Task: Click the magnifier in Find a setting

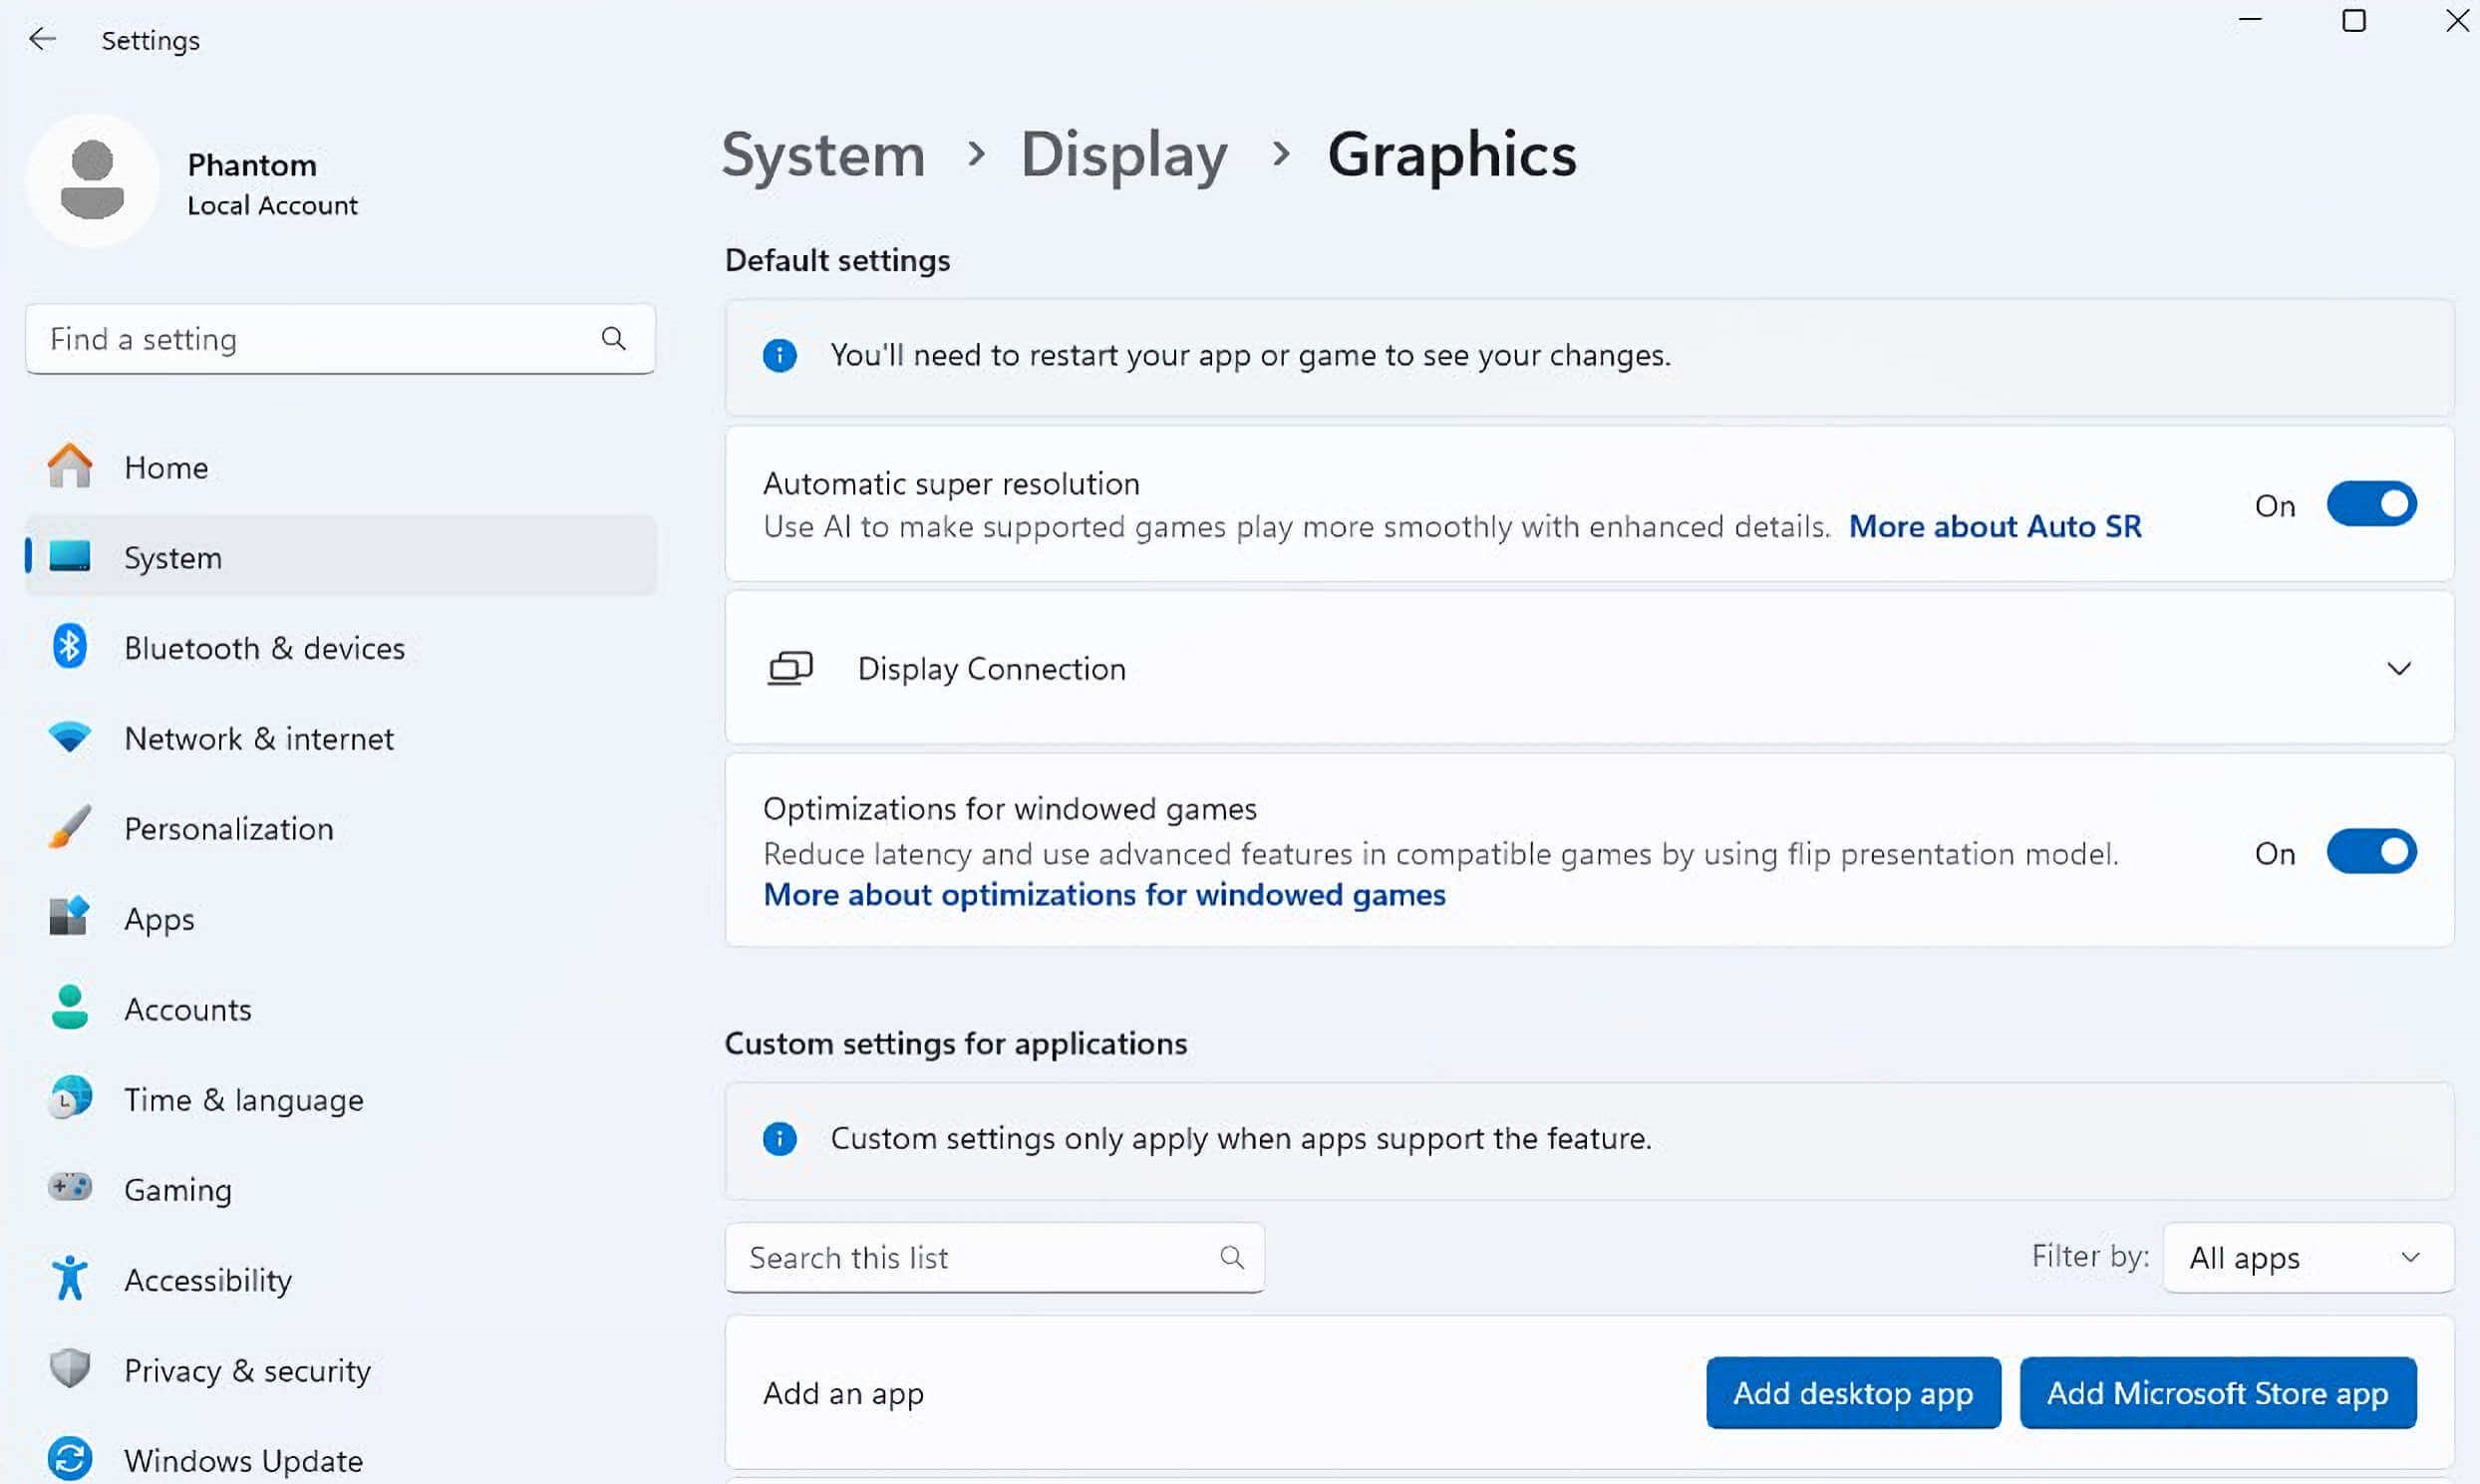Action: (613, 339)
